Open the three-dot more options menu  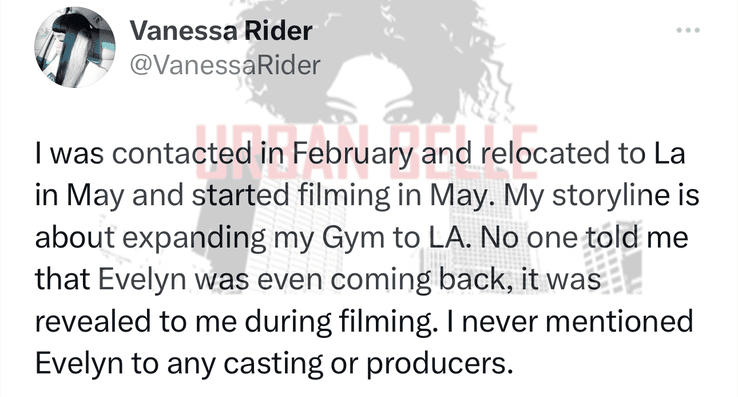(688, 31)
